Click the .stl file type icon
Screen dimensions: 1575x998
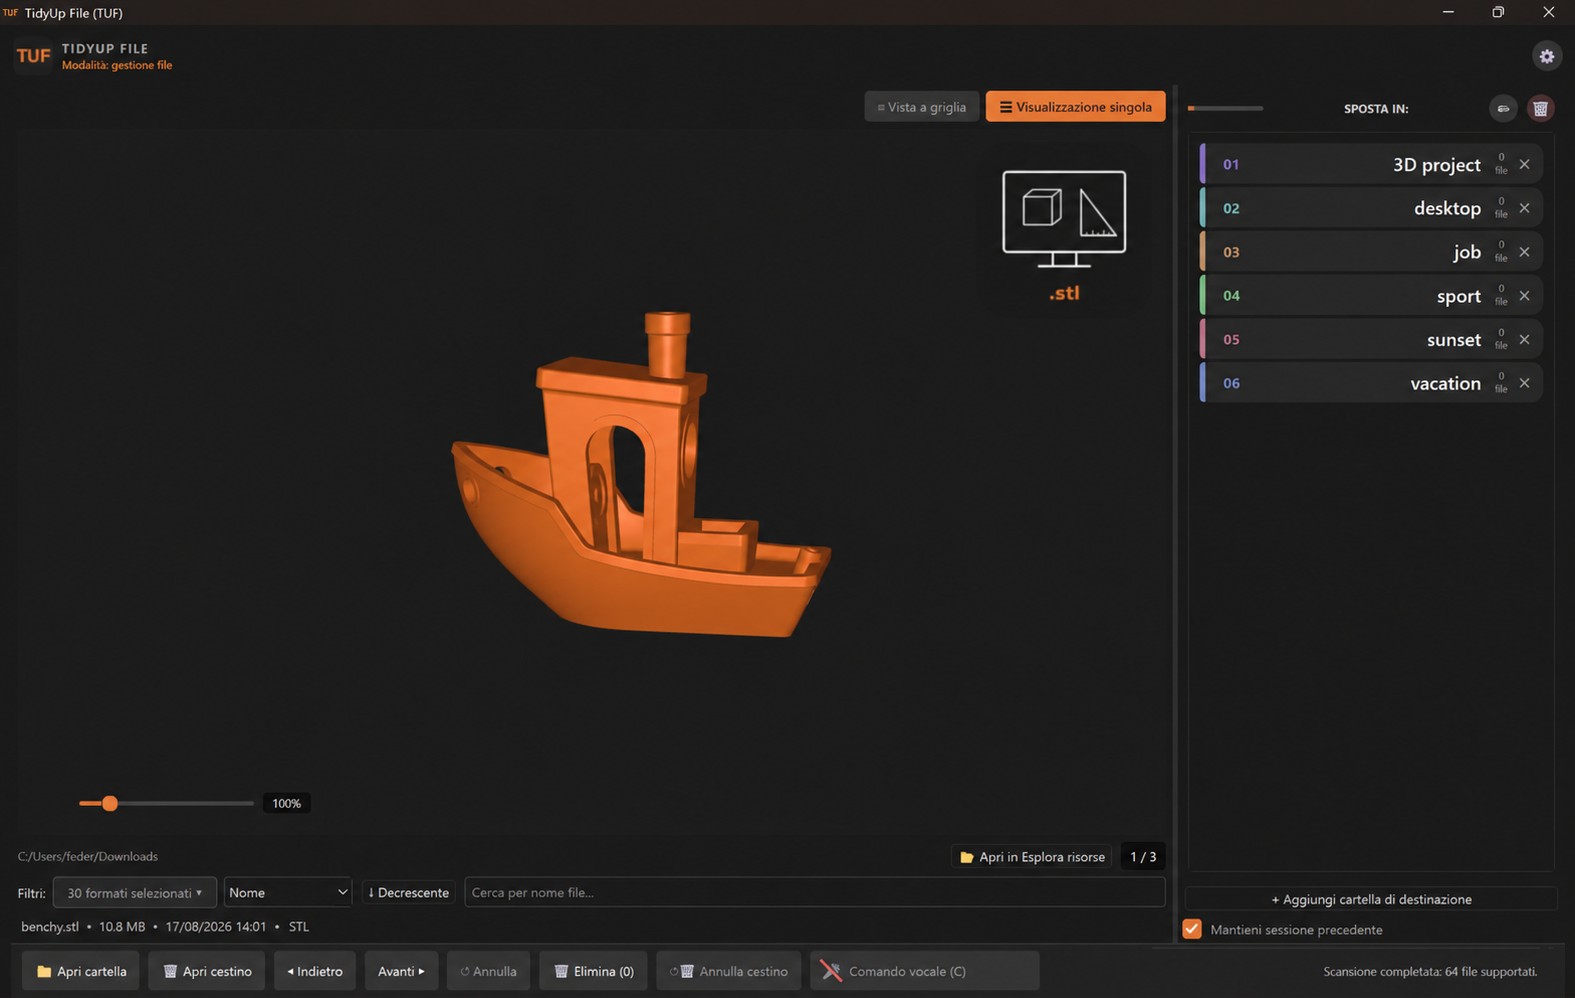(x=1064, y=235)
